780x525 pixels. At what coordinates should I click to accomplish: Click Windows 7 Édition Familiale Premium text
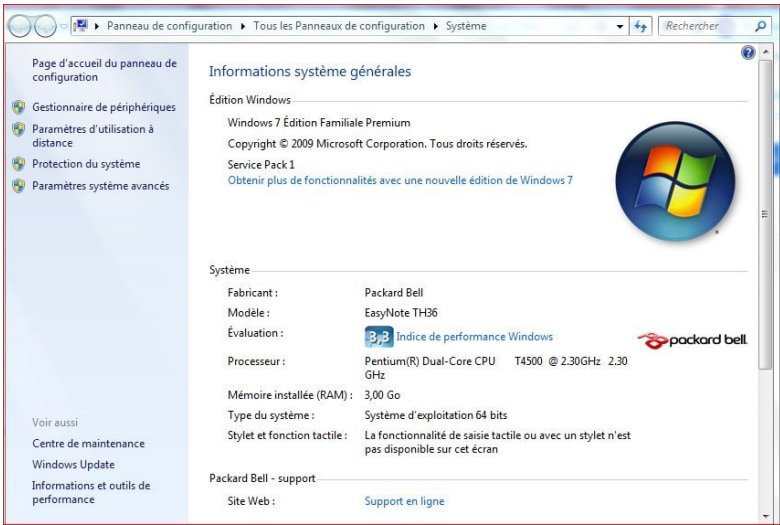click(x=319, y=122)
